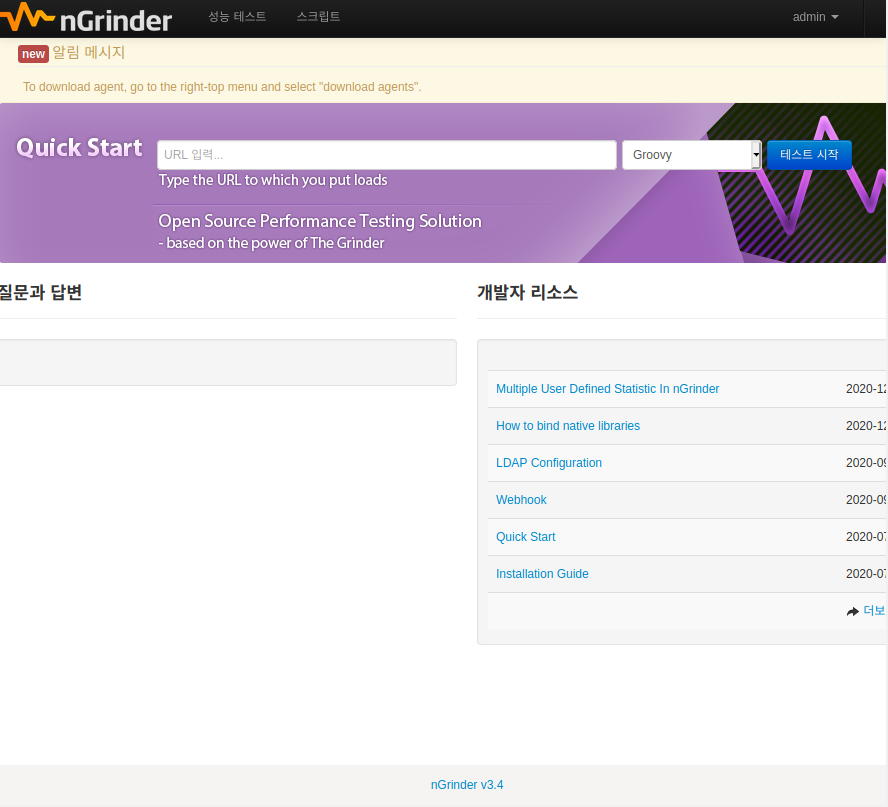
Task: Click date beside LDAP Configuration
Action: (866, 463)
